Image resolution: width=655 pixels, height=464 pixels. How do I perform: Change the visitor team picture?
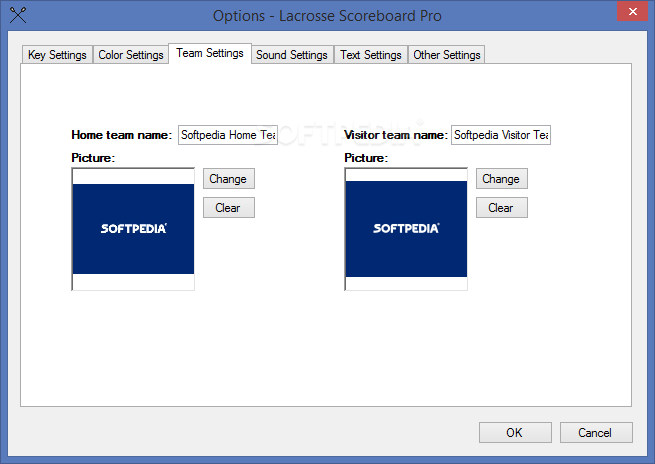point(502,179)
